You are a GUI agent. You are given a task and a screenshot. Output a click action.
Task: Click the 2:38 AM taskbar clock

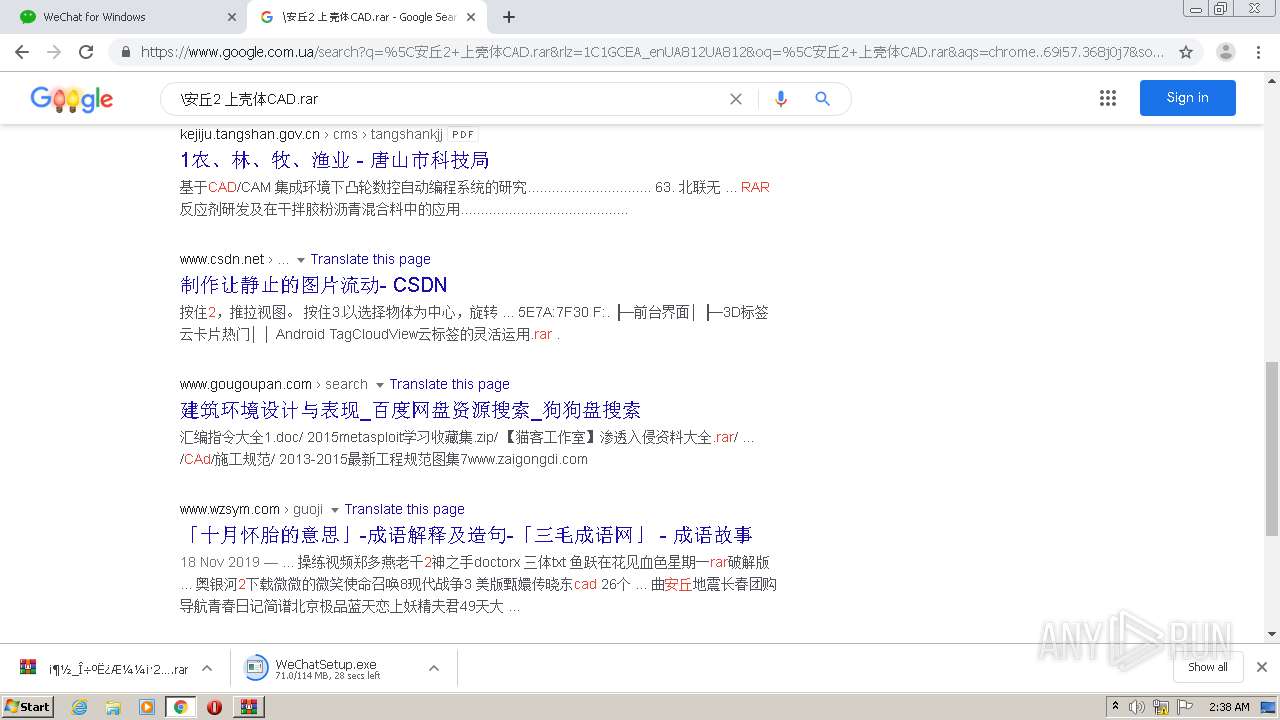(x=1229, y=707)
